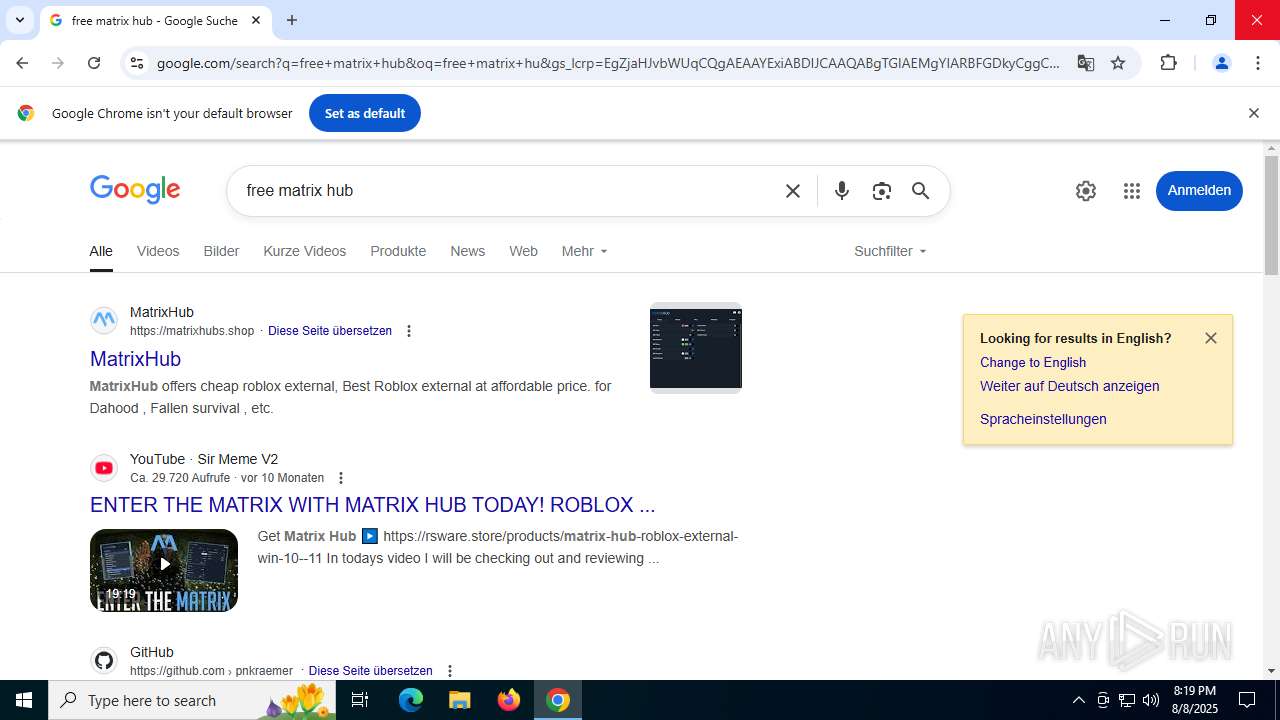Click the GitHub favicon in results
Screen dimensions: 1280x720
[x=104, y=661]
